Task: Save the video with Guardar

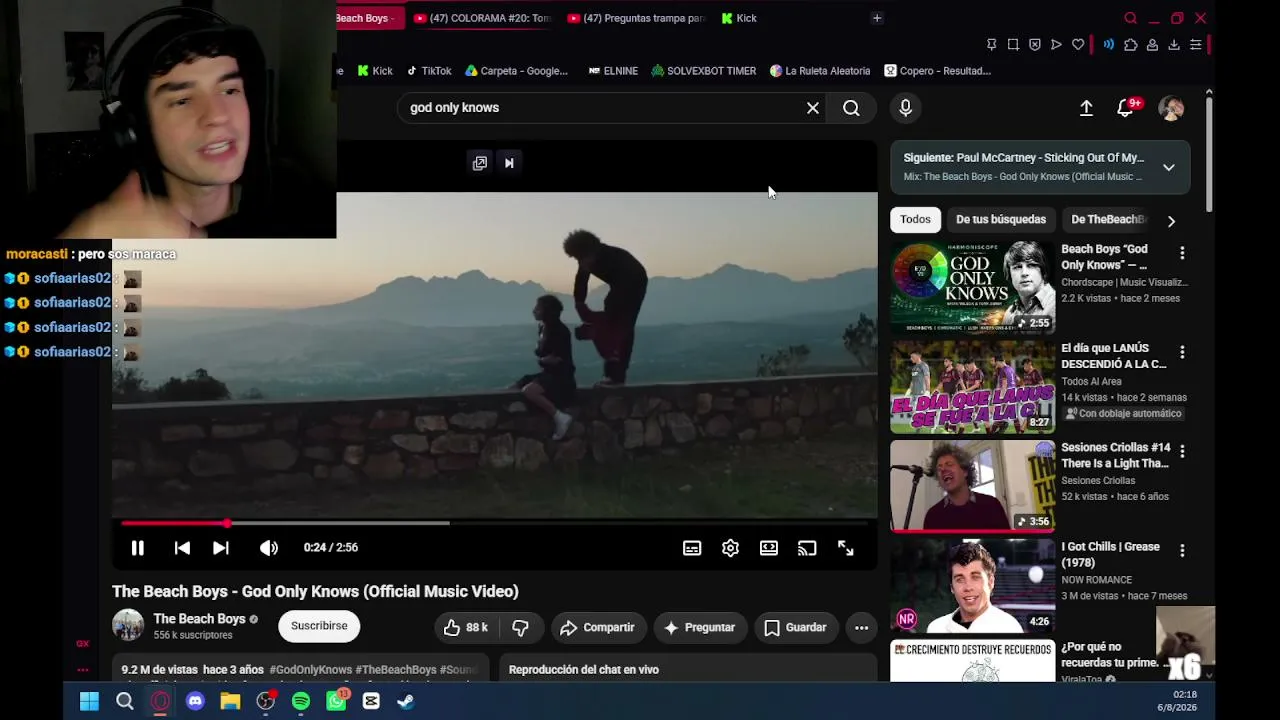Action: [795, 628]
